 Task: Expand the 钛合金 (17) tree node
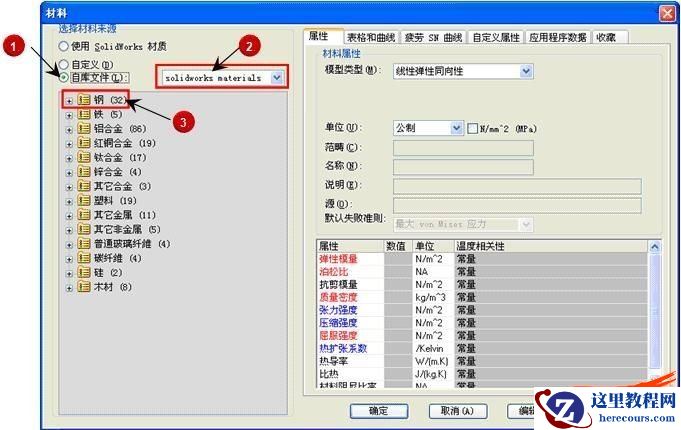pyautogui.click(x=69, y=159)
